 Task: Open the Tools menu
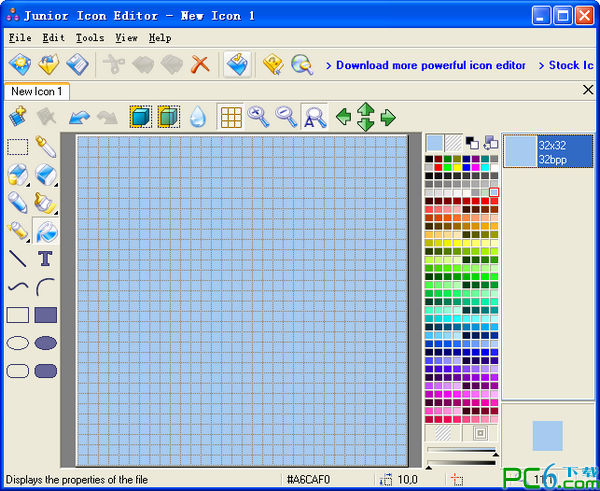click(90, 38)
